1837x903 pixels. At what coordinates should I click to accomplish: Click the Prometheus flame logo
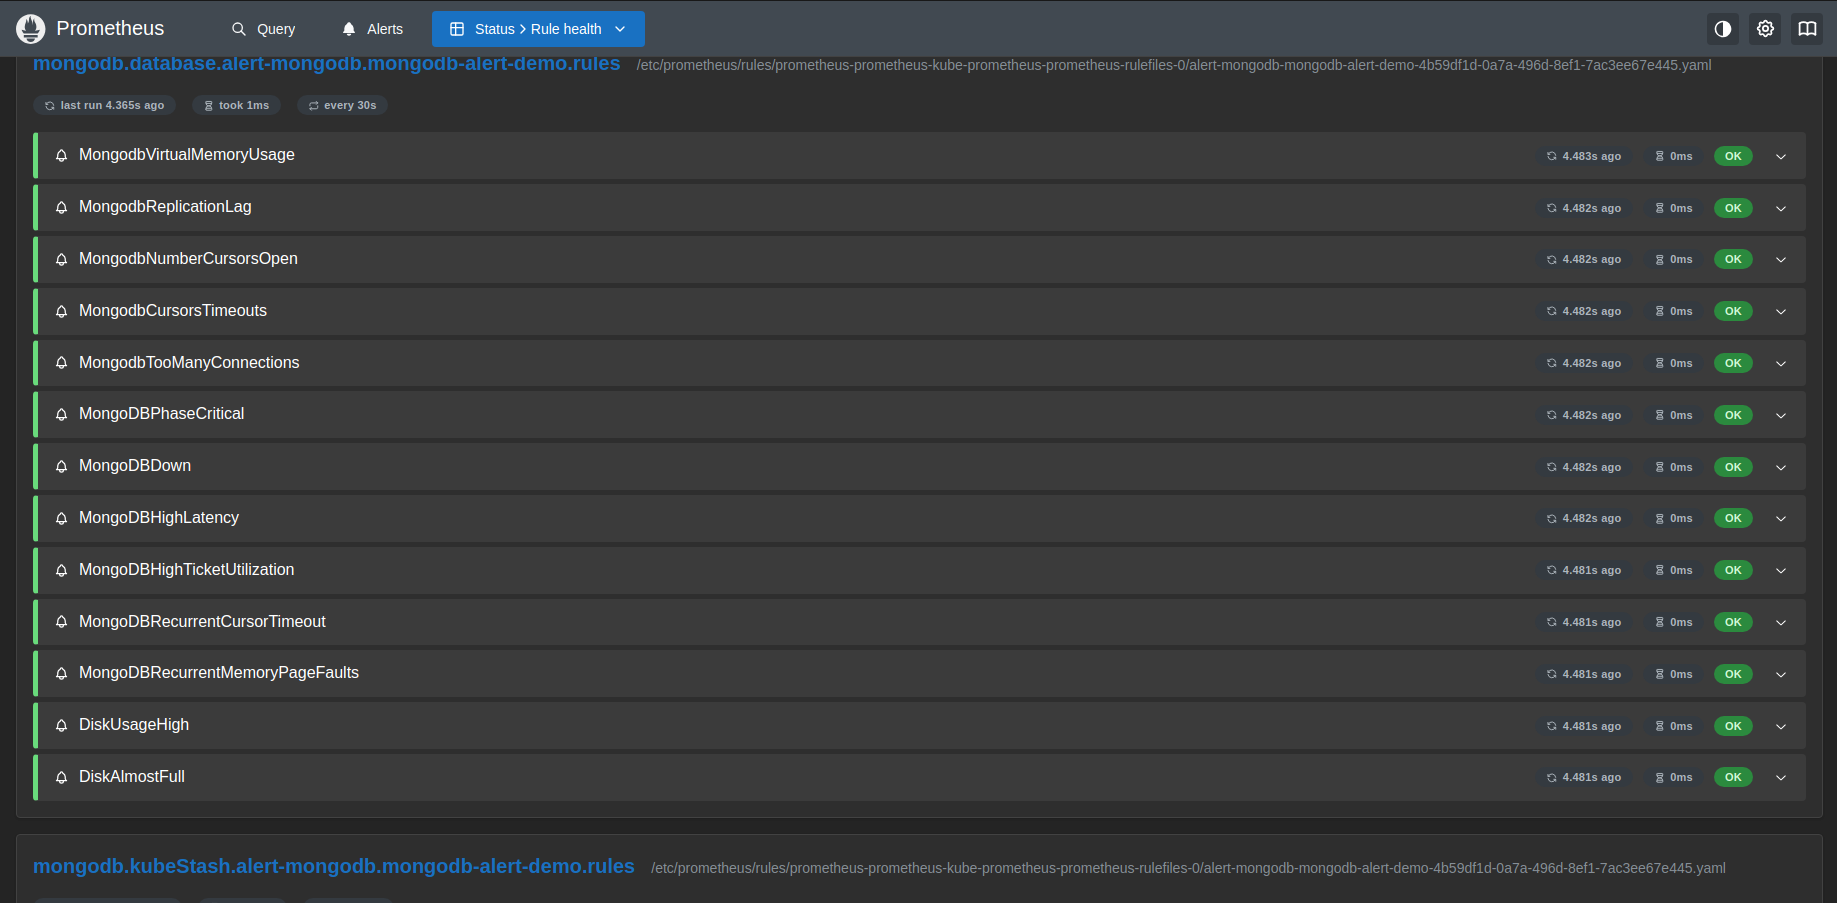click(31, 29)
